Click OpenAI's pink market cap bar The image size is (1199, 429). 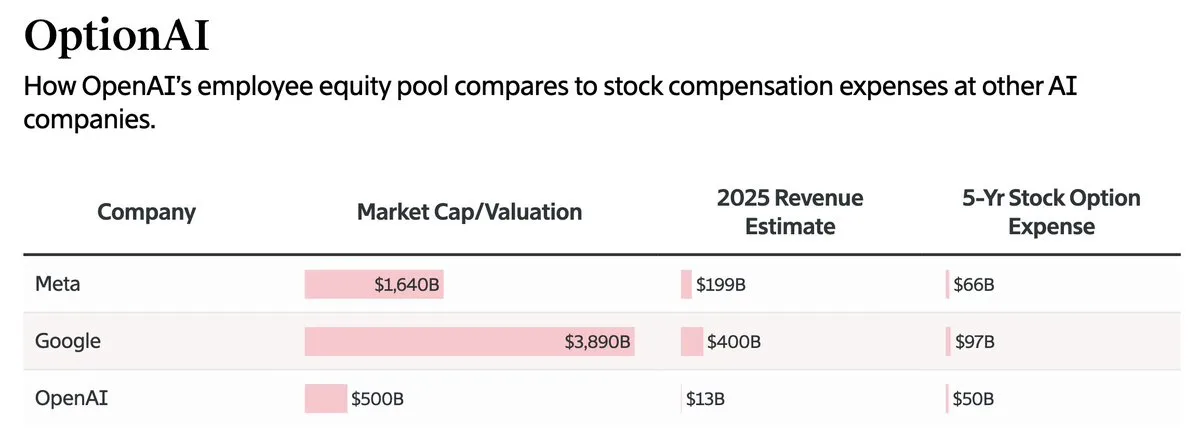pos(326,398)
